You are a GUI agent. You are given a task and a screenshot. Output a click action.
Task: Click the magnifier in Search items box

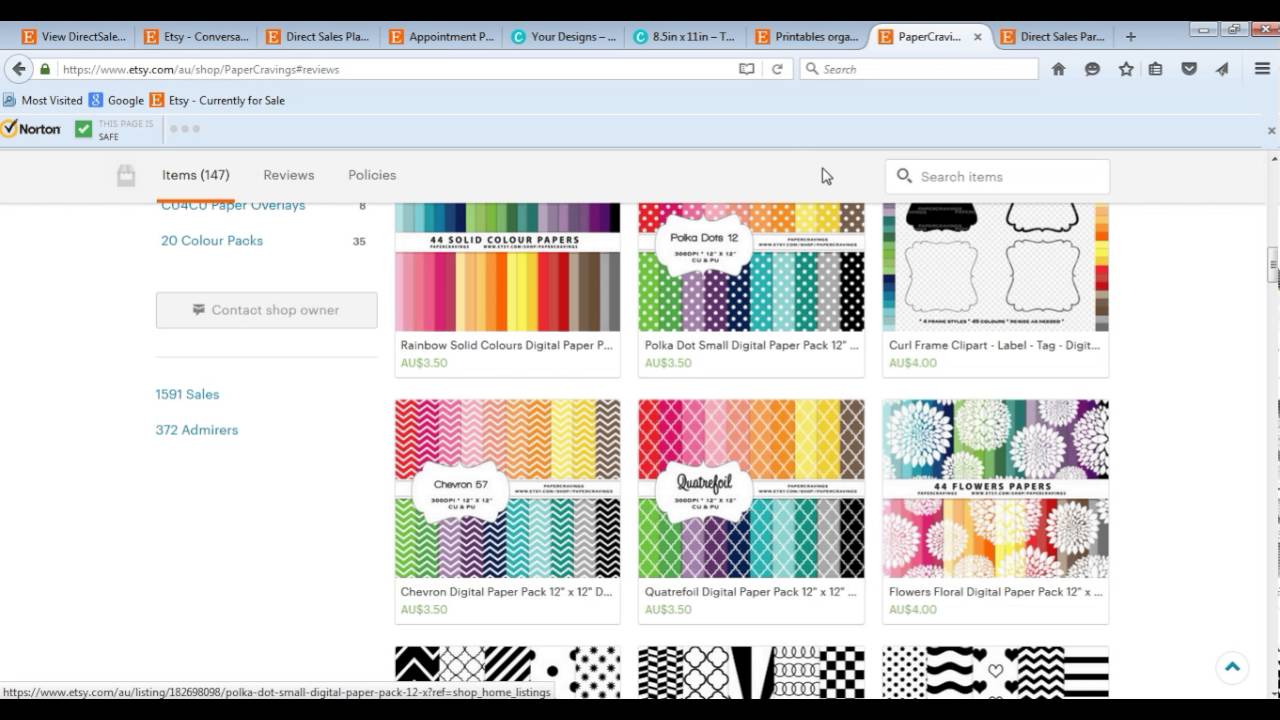pyautogui.click(x=904, y=176)
